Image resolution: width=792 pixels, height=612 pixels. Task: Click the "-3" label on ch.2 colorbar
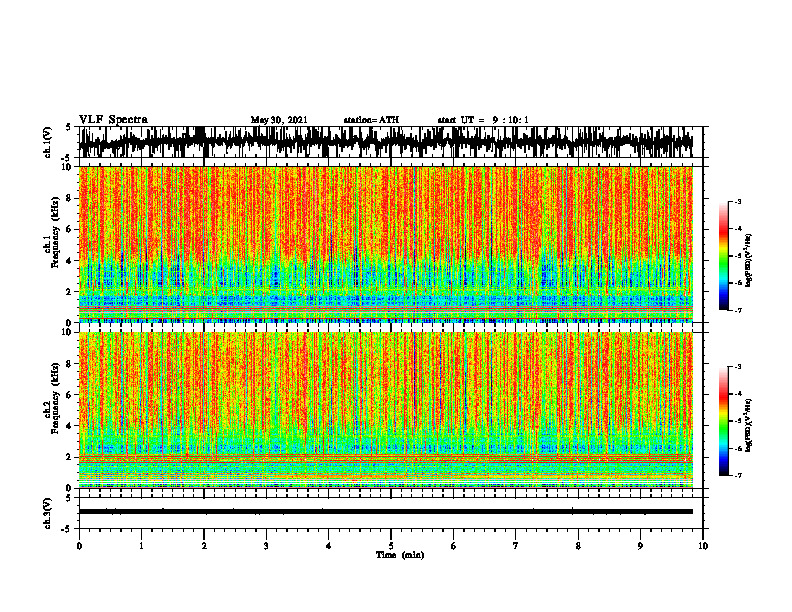click(738, 367)
